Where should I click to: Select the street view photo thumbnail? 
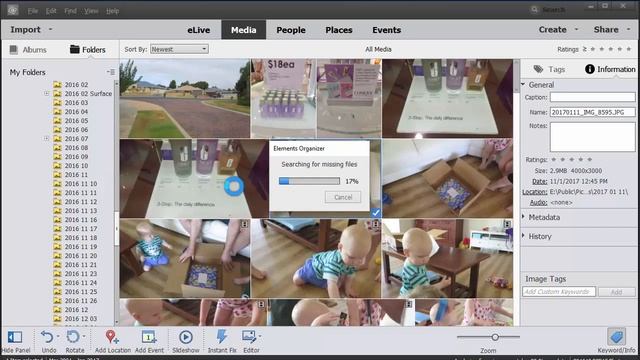(x=185, y=98)
